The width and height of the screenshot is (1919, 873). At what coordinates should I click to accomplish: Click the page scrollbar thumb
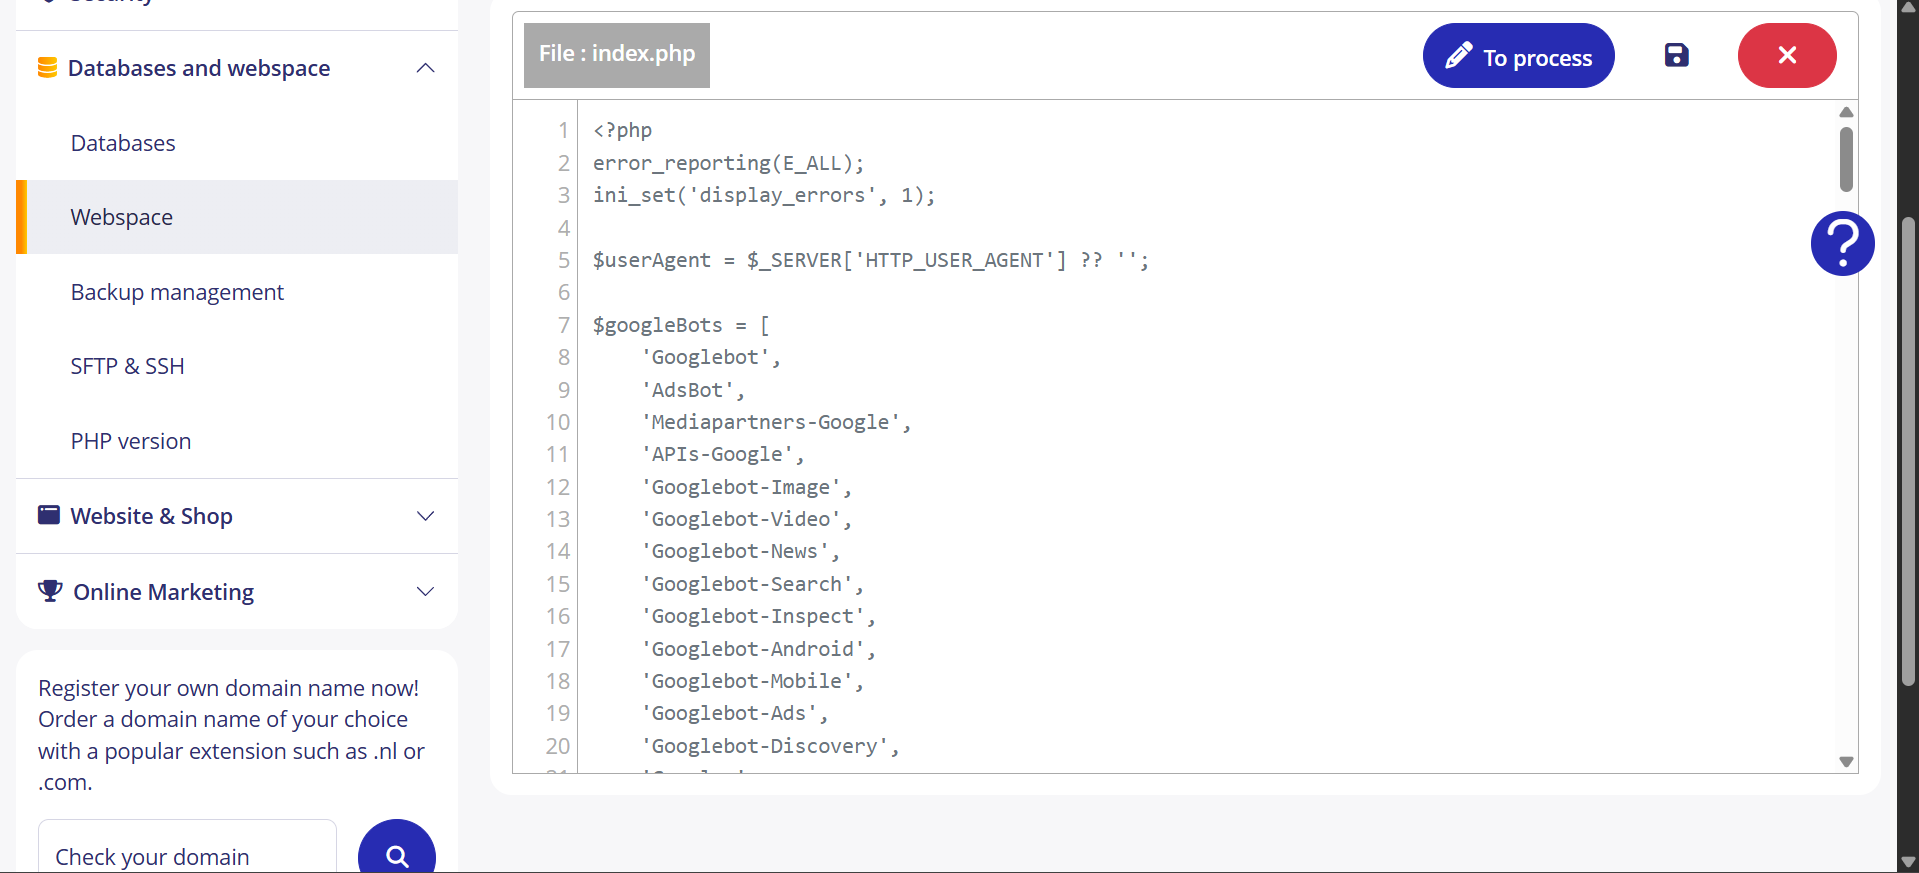[1908, 450]
